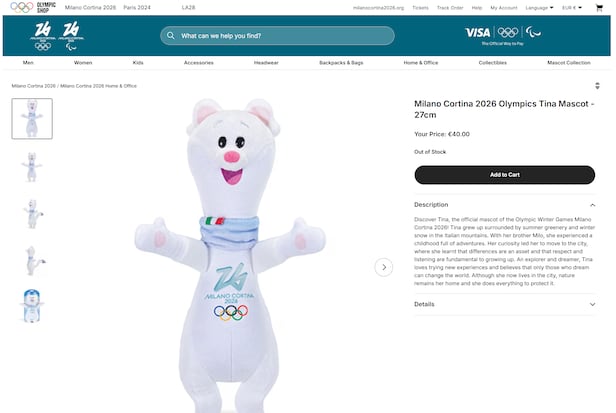The height and width of the screenshot is (413, 616).
Task: Click the search magnifier icon
Action: (172, 35)
